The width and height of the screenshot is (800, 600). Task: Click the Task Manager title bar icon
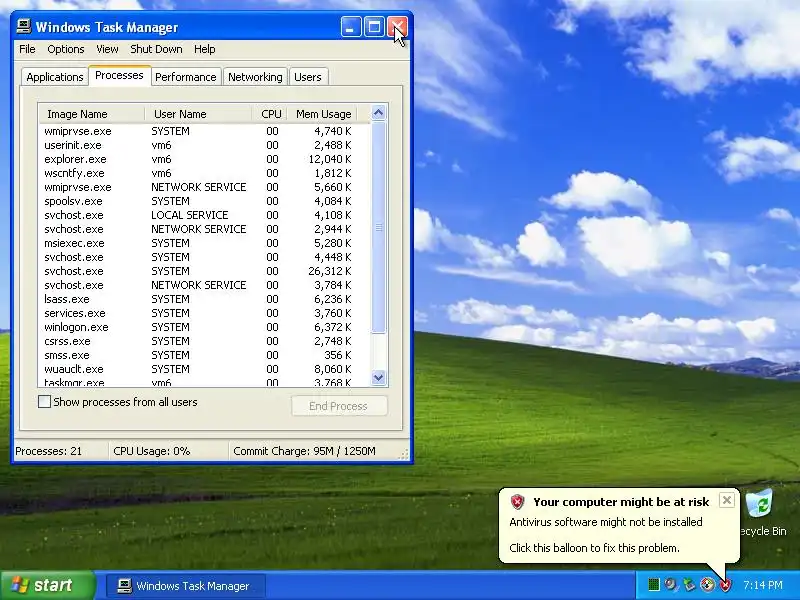[x=23, y=27]
